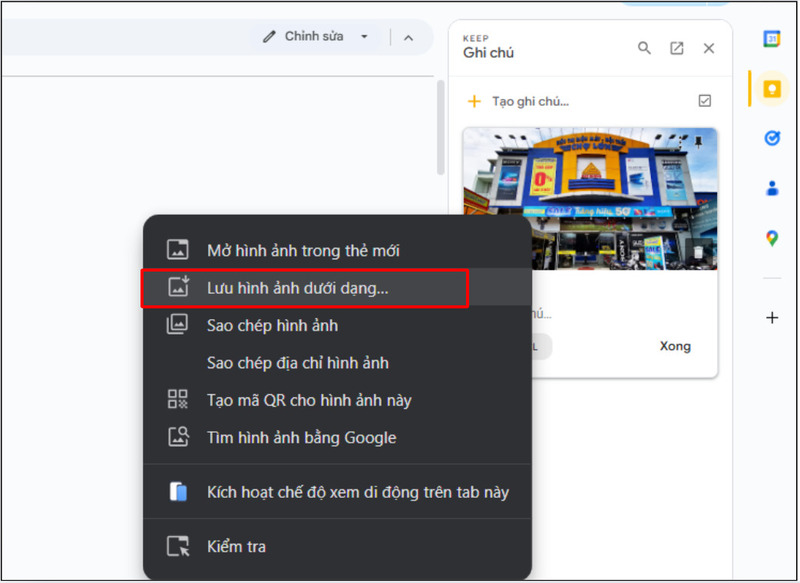Viewport: 800px width, 583px height.
Task: Unpin the store photo note
Action: 699,141
